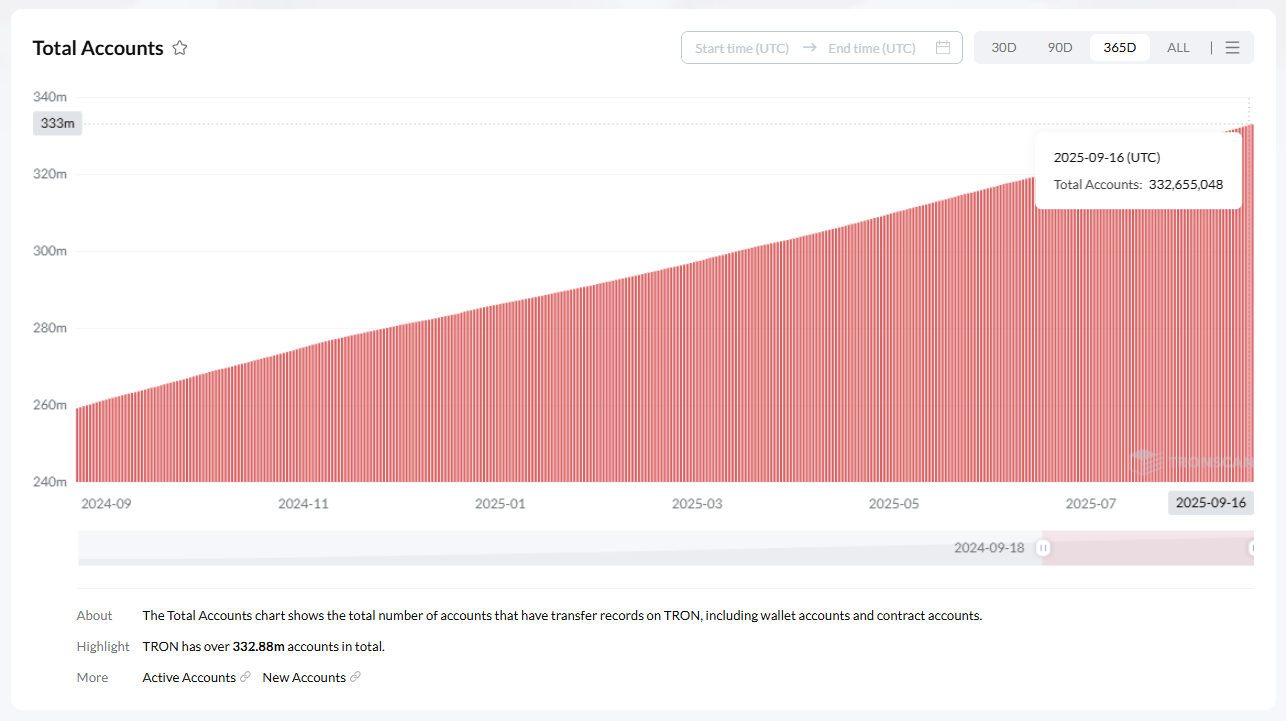Open the chart hamburger options menu
Screen dimensions: 1286x721
(x=1232, y=48)
